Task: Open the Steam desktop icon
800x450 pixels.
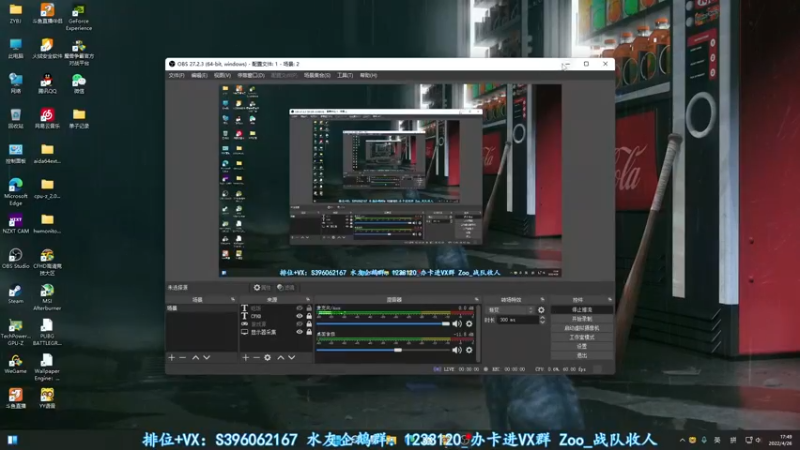Action: pyautogui.click(x=15, y=293)
